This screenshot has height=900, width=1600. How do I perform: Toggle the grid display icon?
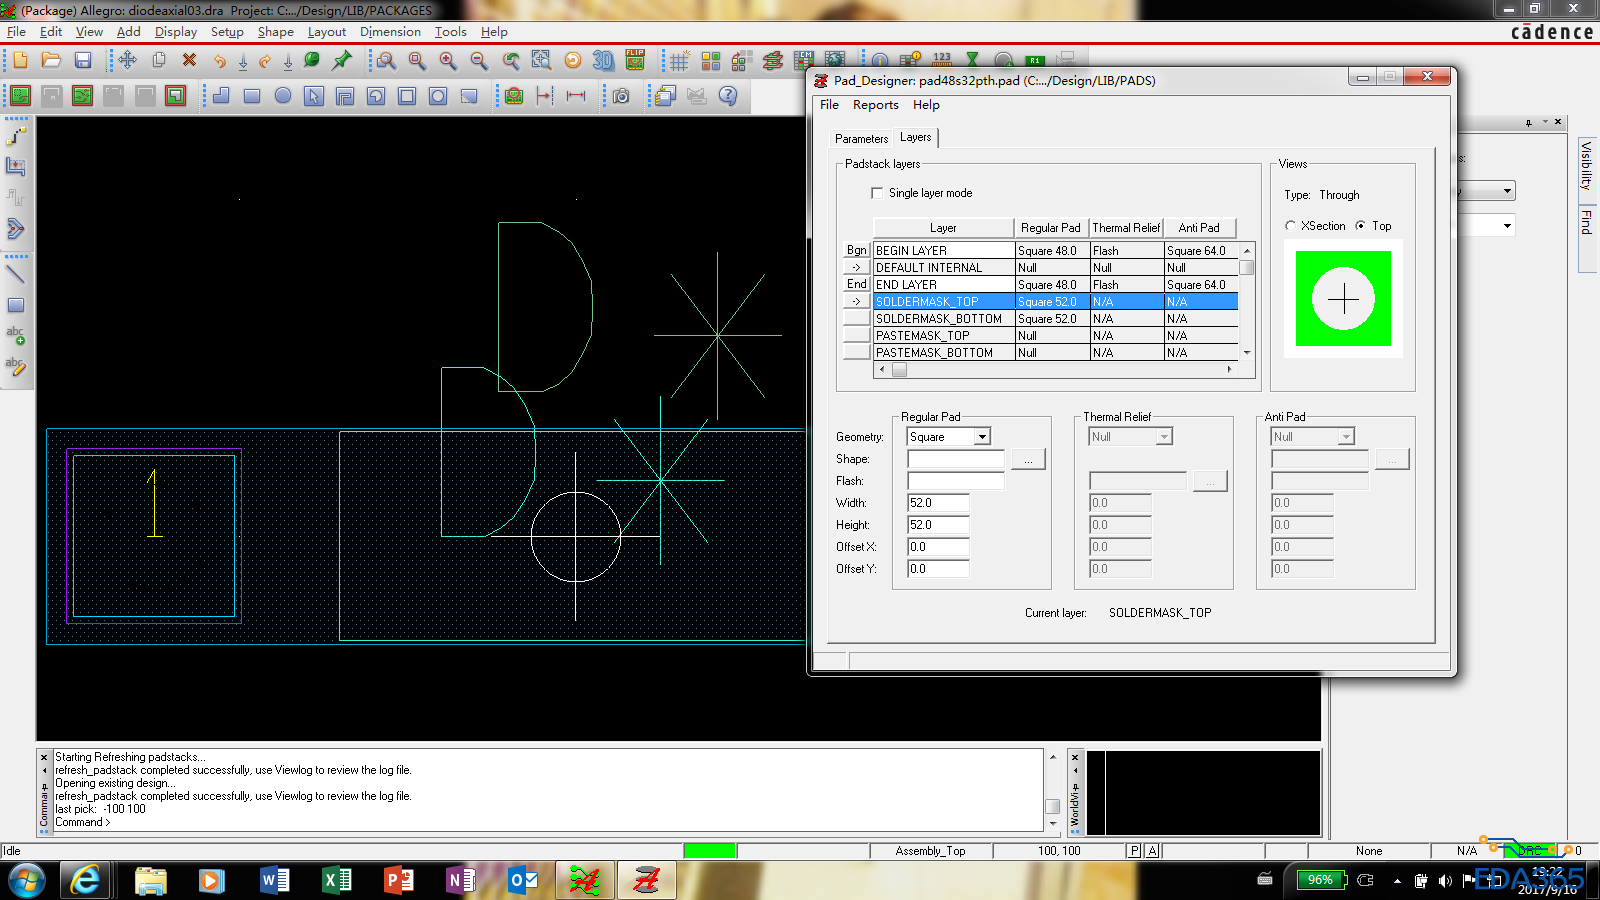(x=679, y=61)
